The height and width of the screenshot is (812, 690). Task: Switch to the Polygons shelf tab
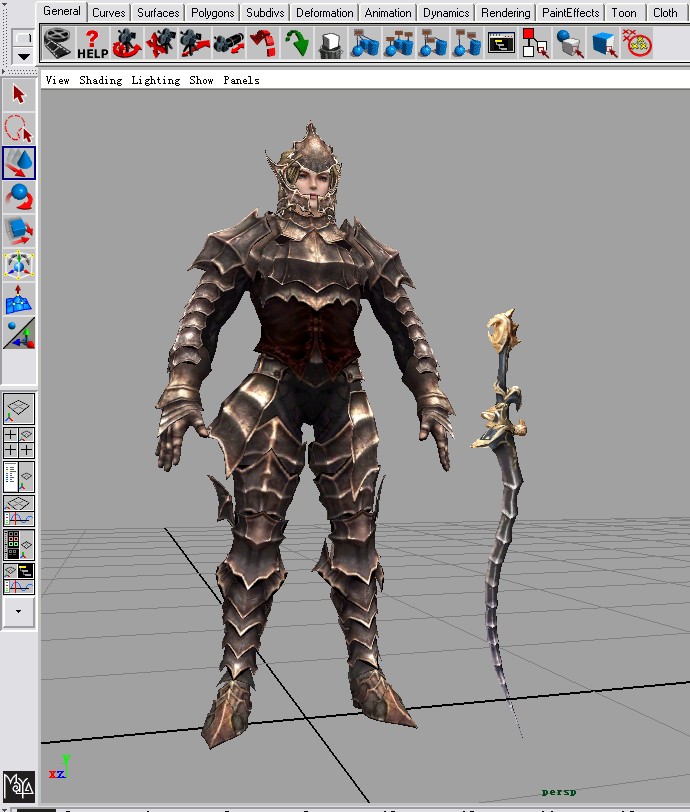pos(212,12)
